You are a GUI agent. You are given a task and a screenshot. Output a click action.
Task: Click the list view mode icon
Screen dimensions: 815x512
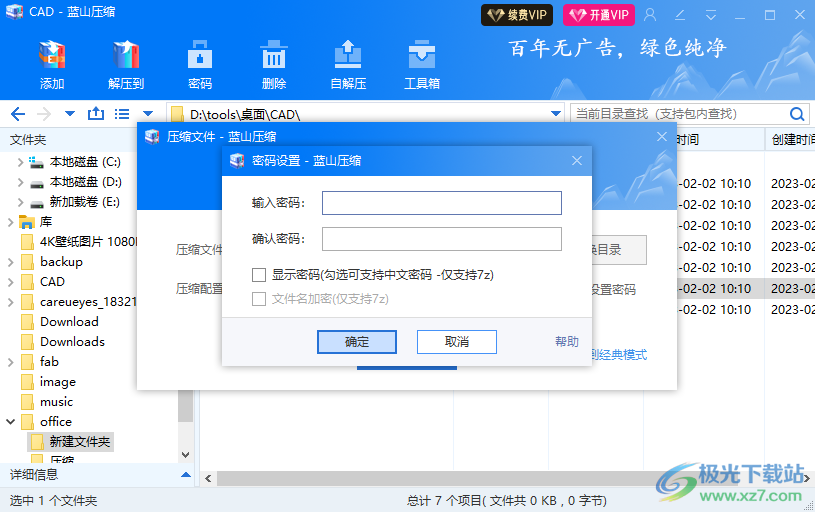coord(122,113)
